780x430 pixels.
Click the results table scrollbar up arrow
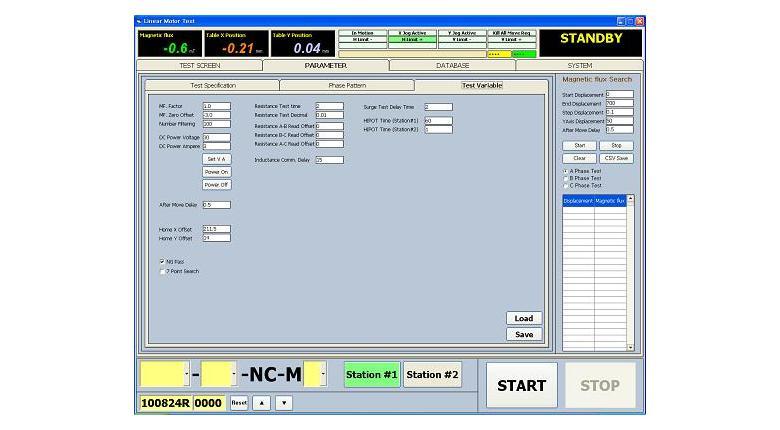click(630, 199)
